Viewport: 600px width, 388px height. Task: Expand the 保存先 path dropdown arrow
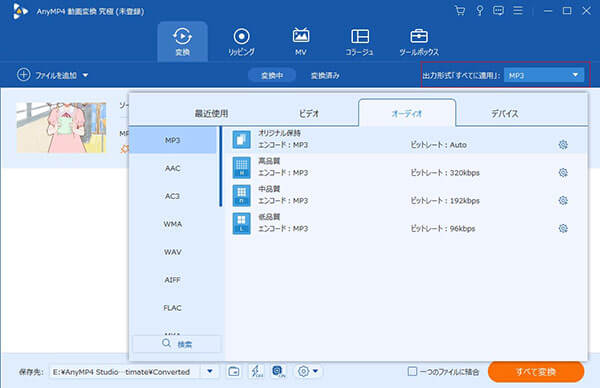coord(210,371)
